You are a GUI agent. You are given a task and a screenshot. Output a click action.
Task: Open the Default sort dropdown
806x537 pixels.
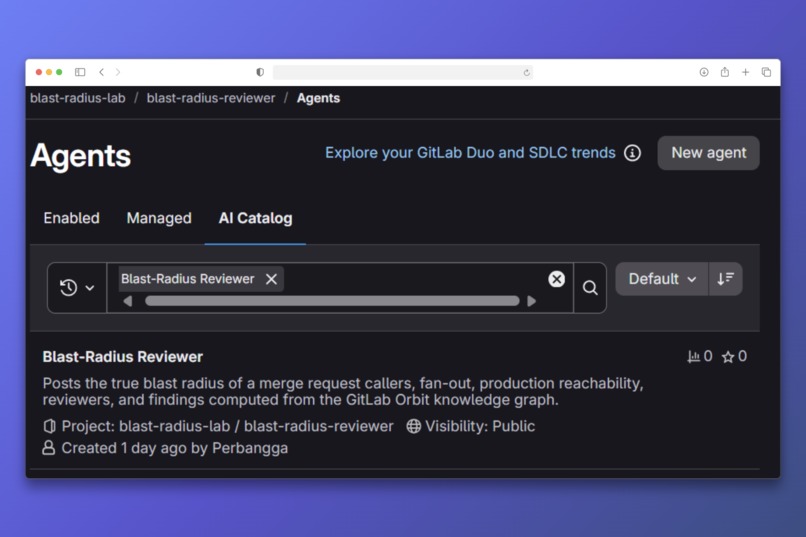pos(662,279)
